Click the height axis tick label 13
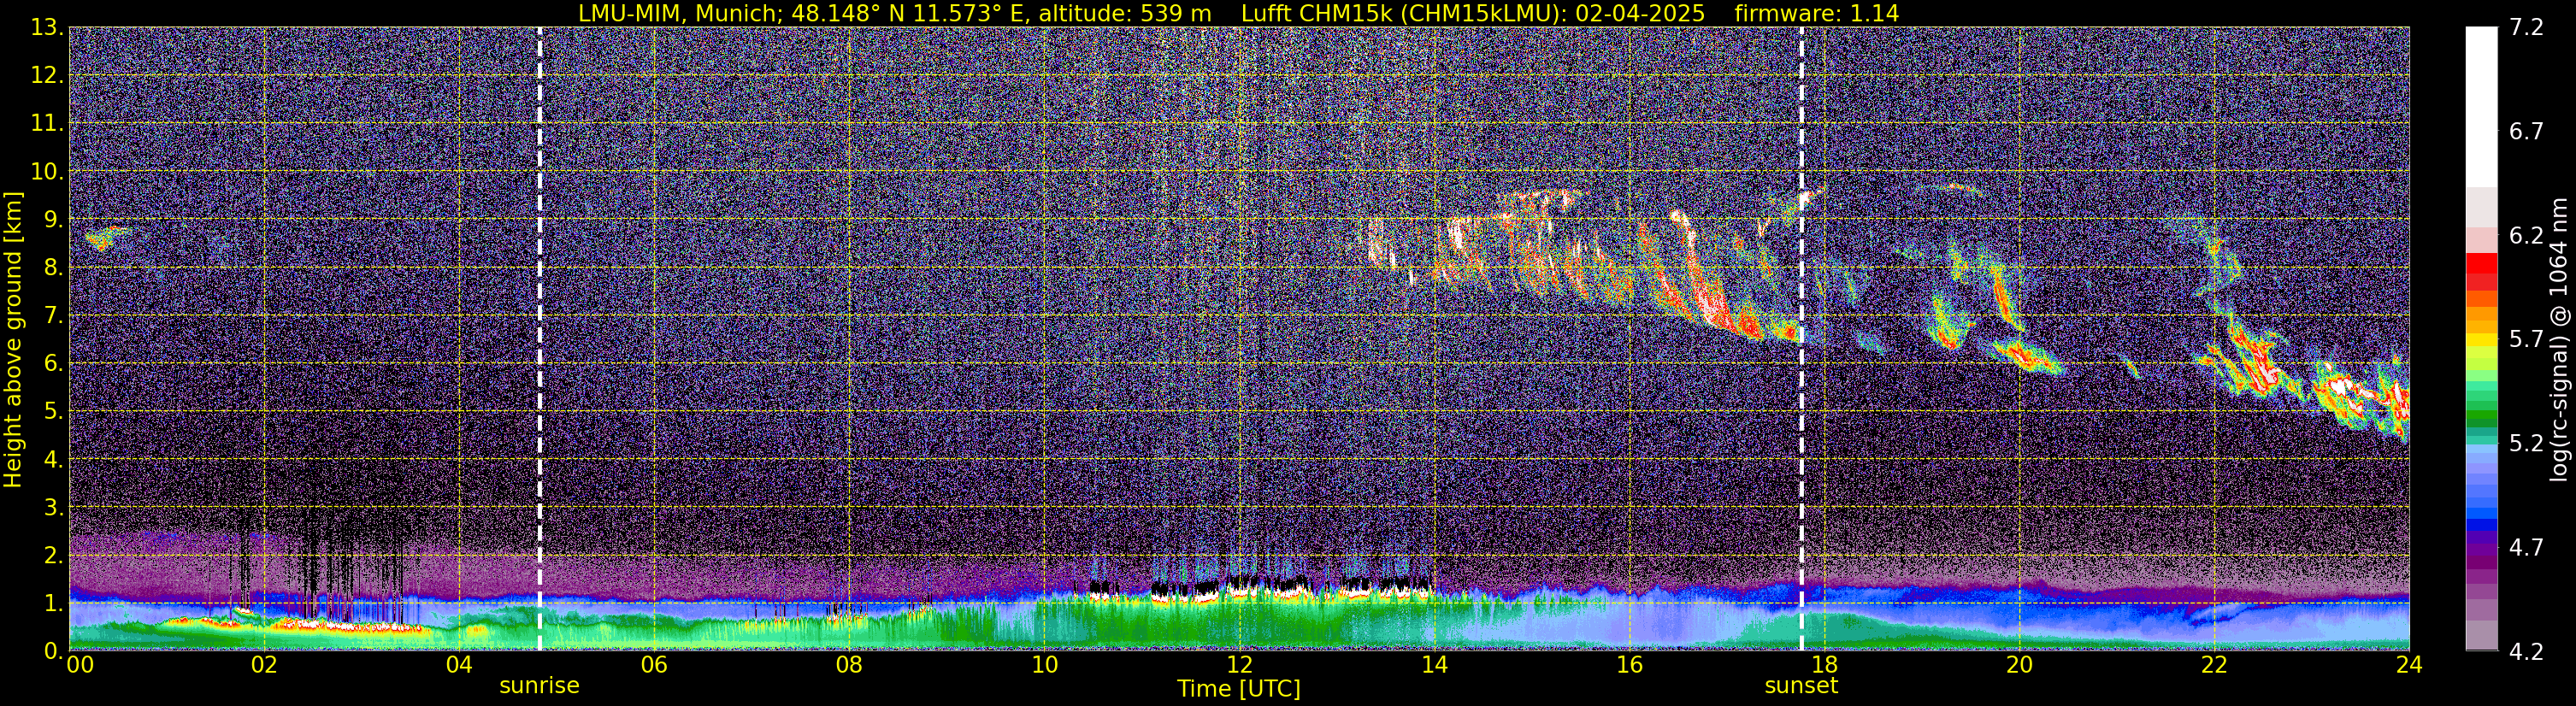2576x706 pixels. (x=46, y=28)
